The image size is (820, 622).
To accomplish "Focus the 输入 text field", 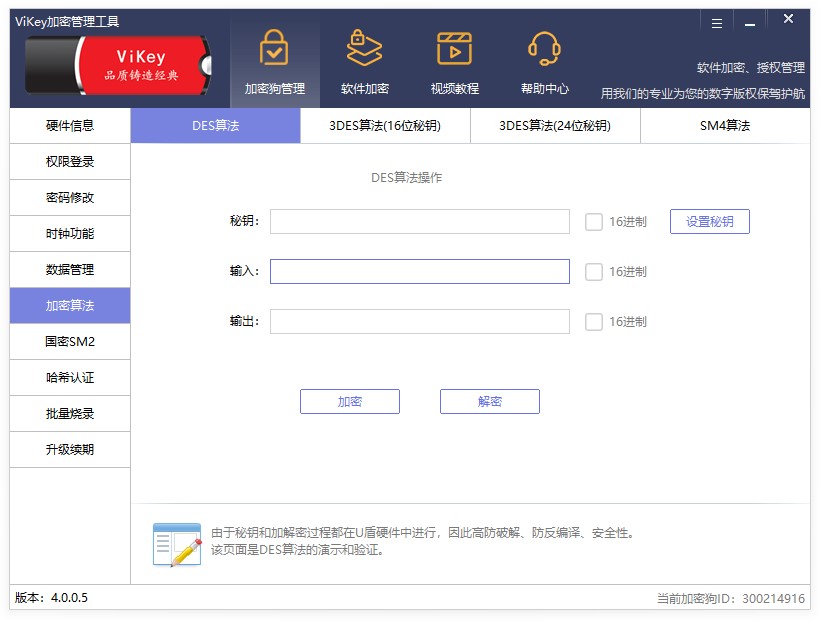I will pyautogui.click(x=419, y=272).
